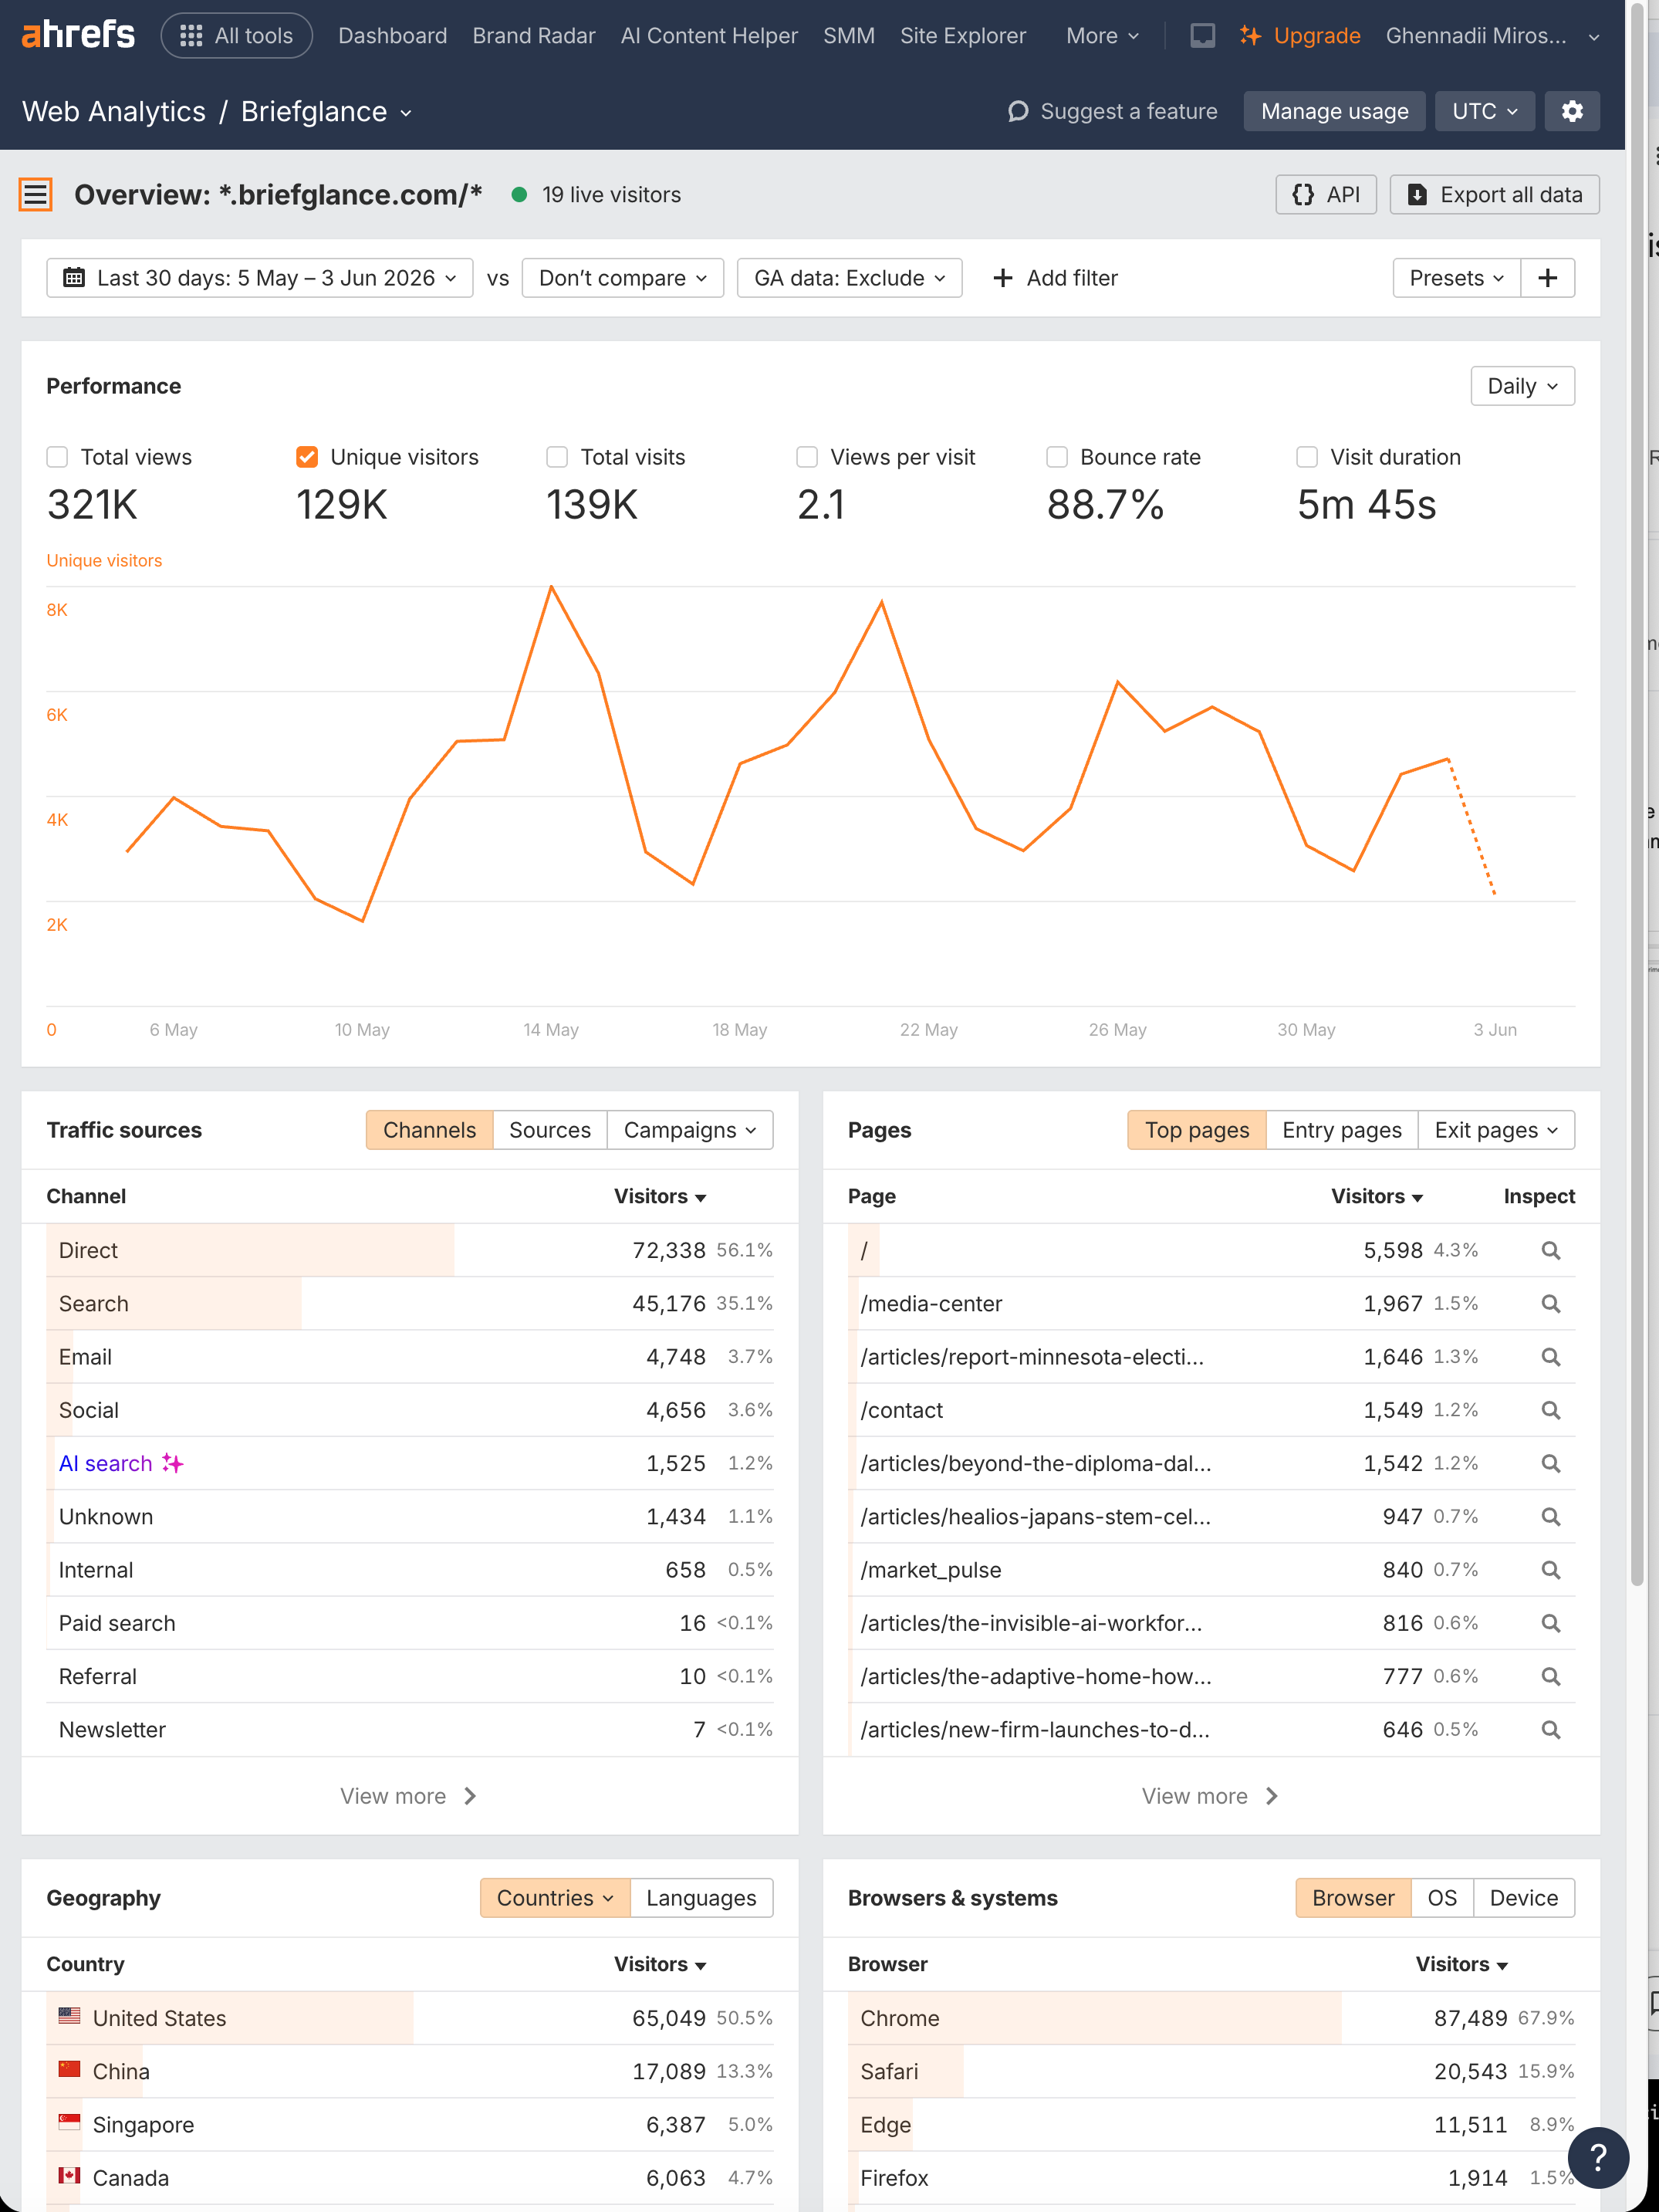Image resolution: width=1659 pixels, height=2212 pixels.
Task: Inspect the new-firm-launches article page
Action: pyautogui.click(x=1551, y=1729)
